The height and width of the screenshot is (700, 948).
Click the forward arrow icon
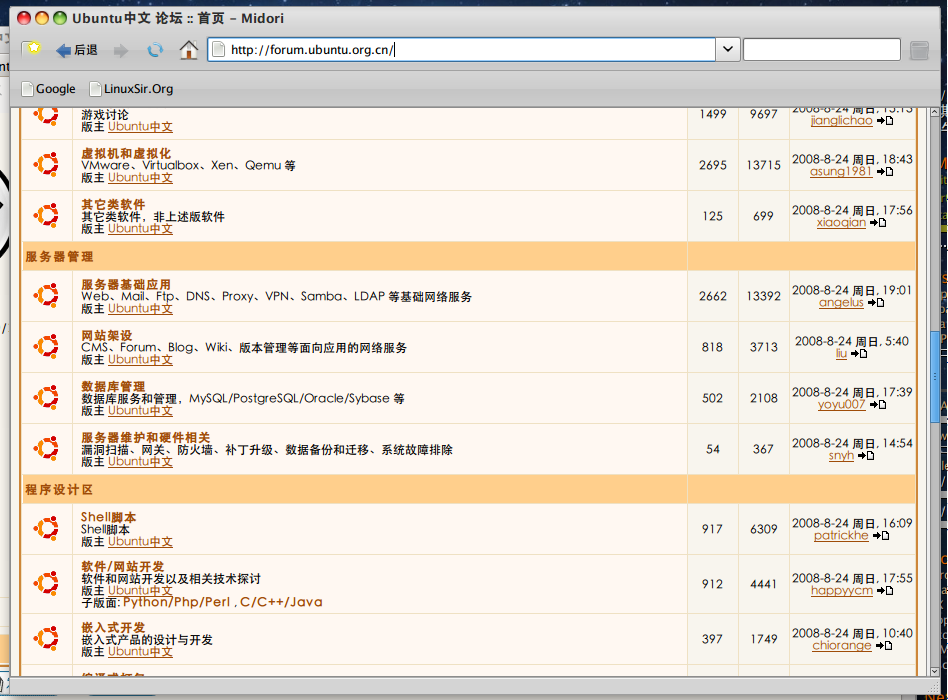[121, 50]
